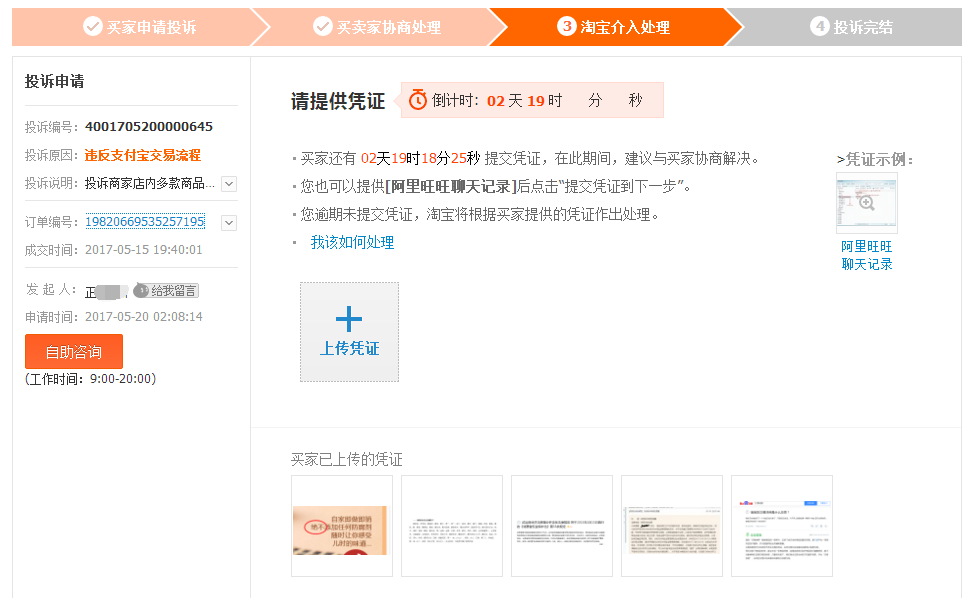Click the countdown text 02天19时

click(524, 100)
